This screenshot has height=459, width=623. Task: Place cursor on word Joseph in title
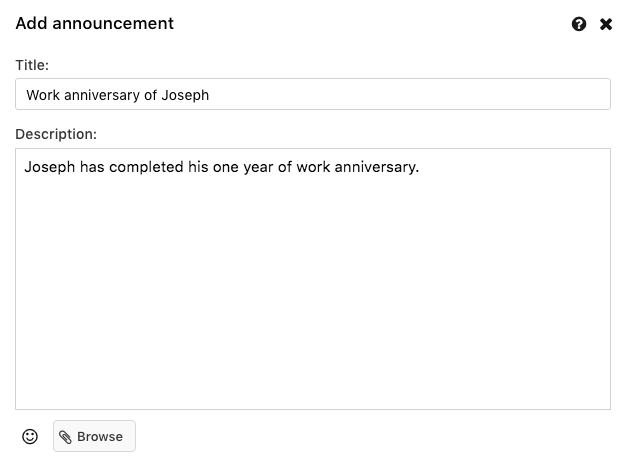tap(185, 95)
